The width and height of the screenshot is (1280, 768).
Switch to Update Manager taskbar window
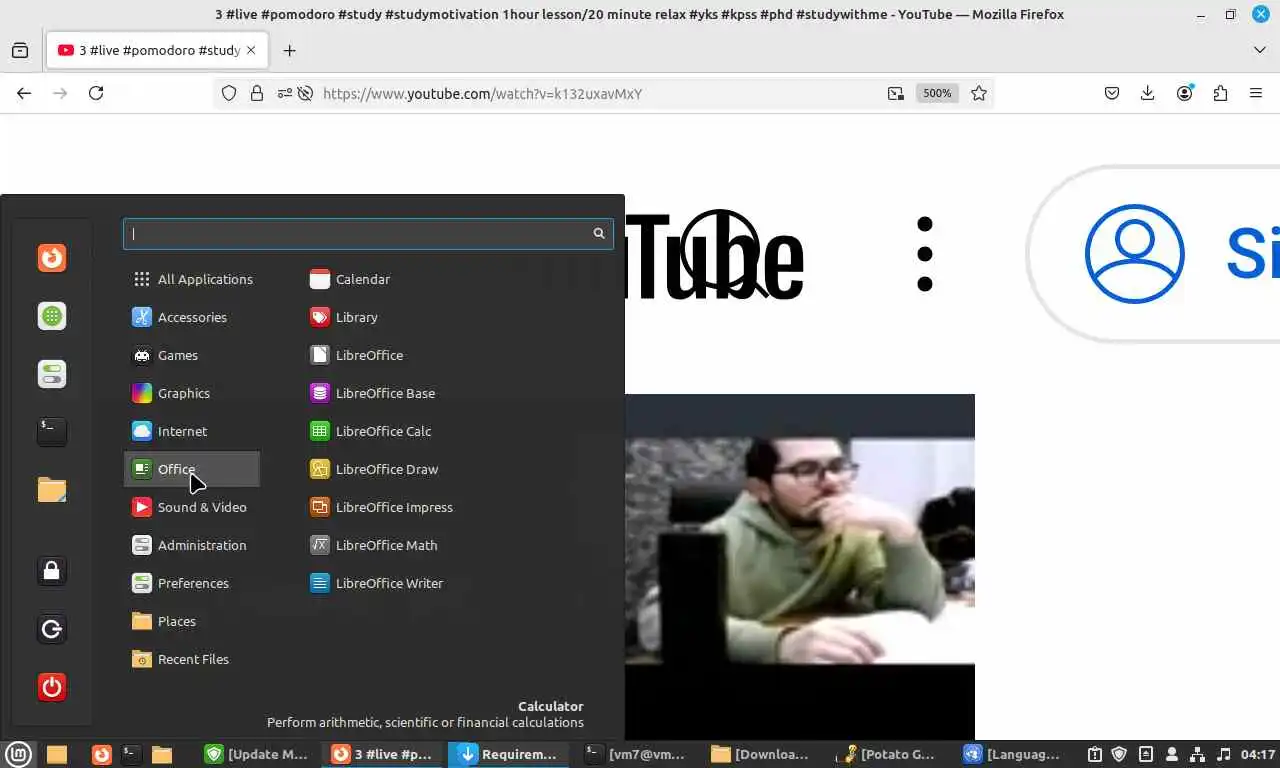click(257, 754)
